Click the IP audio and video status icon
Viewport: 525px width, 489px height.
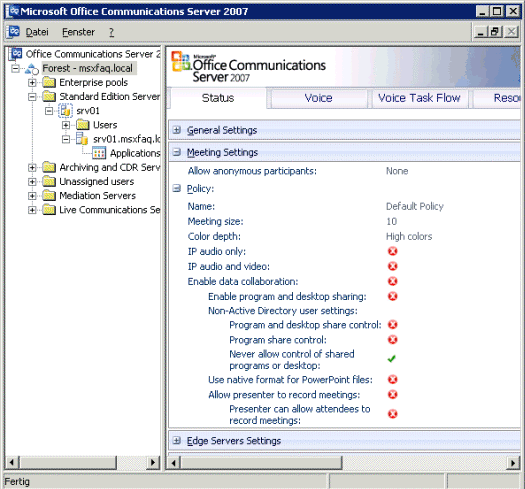392,266
